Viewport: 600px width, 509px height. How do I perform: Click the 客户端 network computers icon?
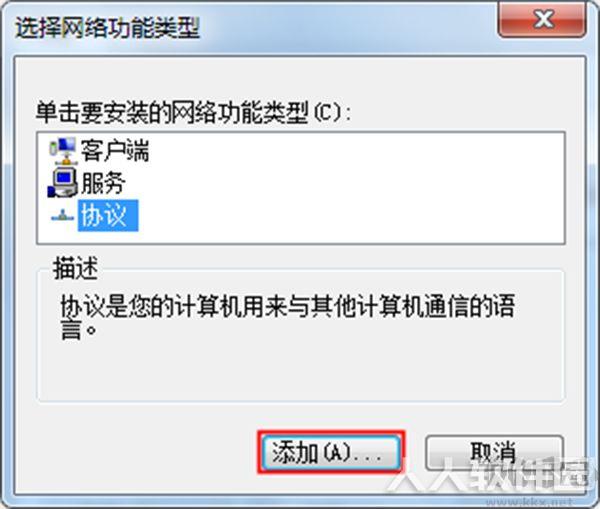point(63,151)
